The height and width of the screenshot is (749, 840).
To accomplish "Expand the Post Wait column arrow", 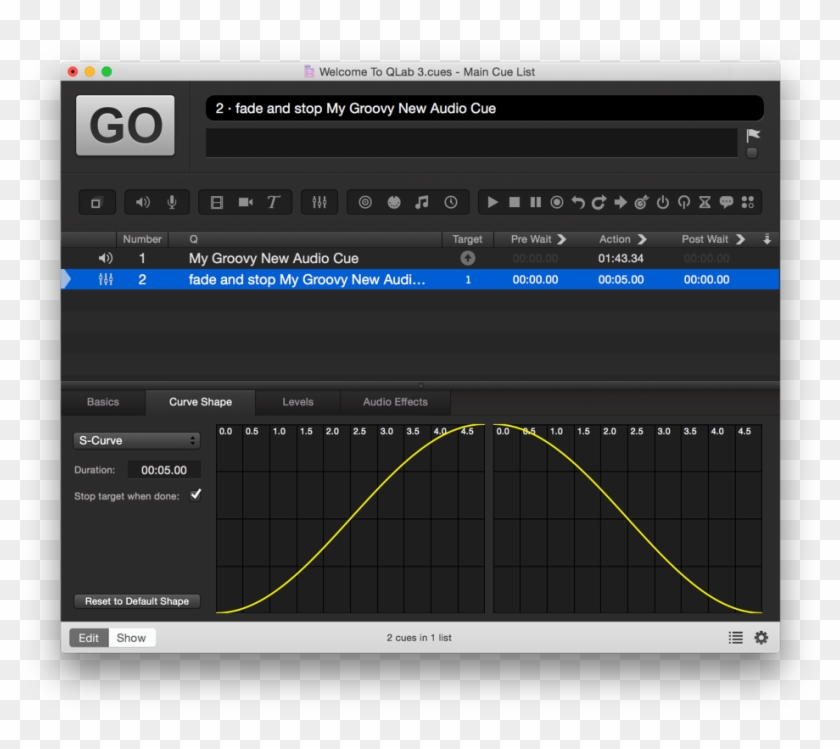I will (740, 239).
